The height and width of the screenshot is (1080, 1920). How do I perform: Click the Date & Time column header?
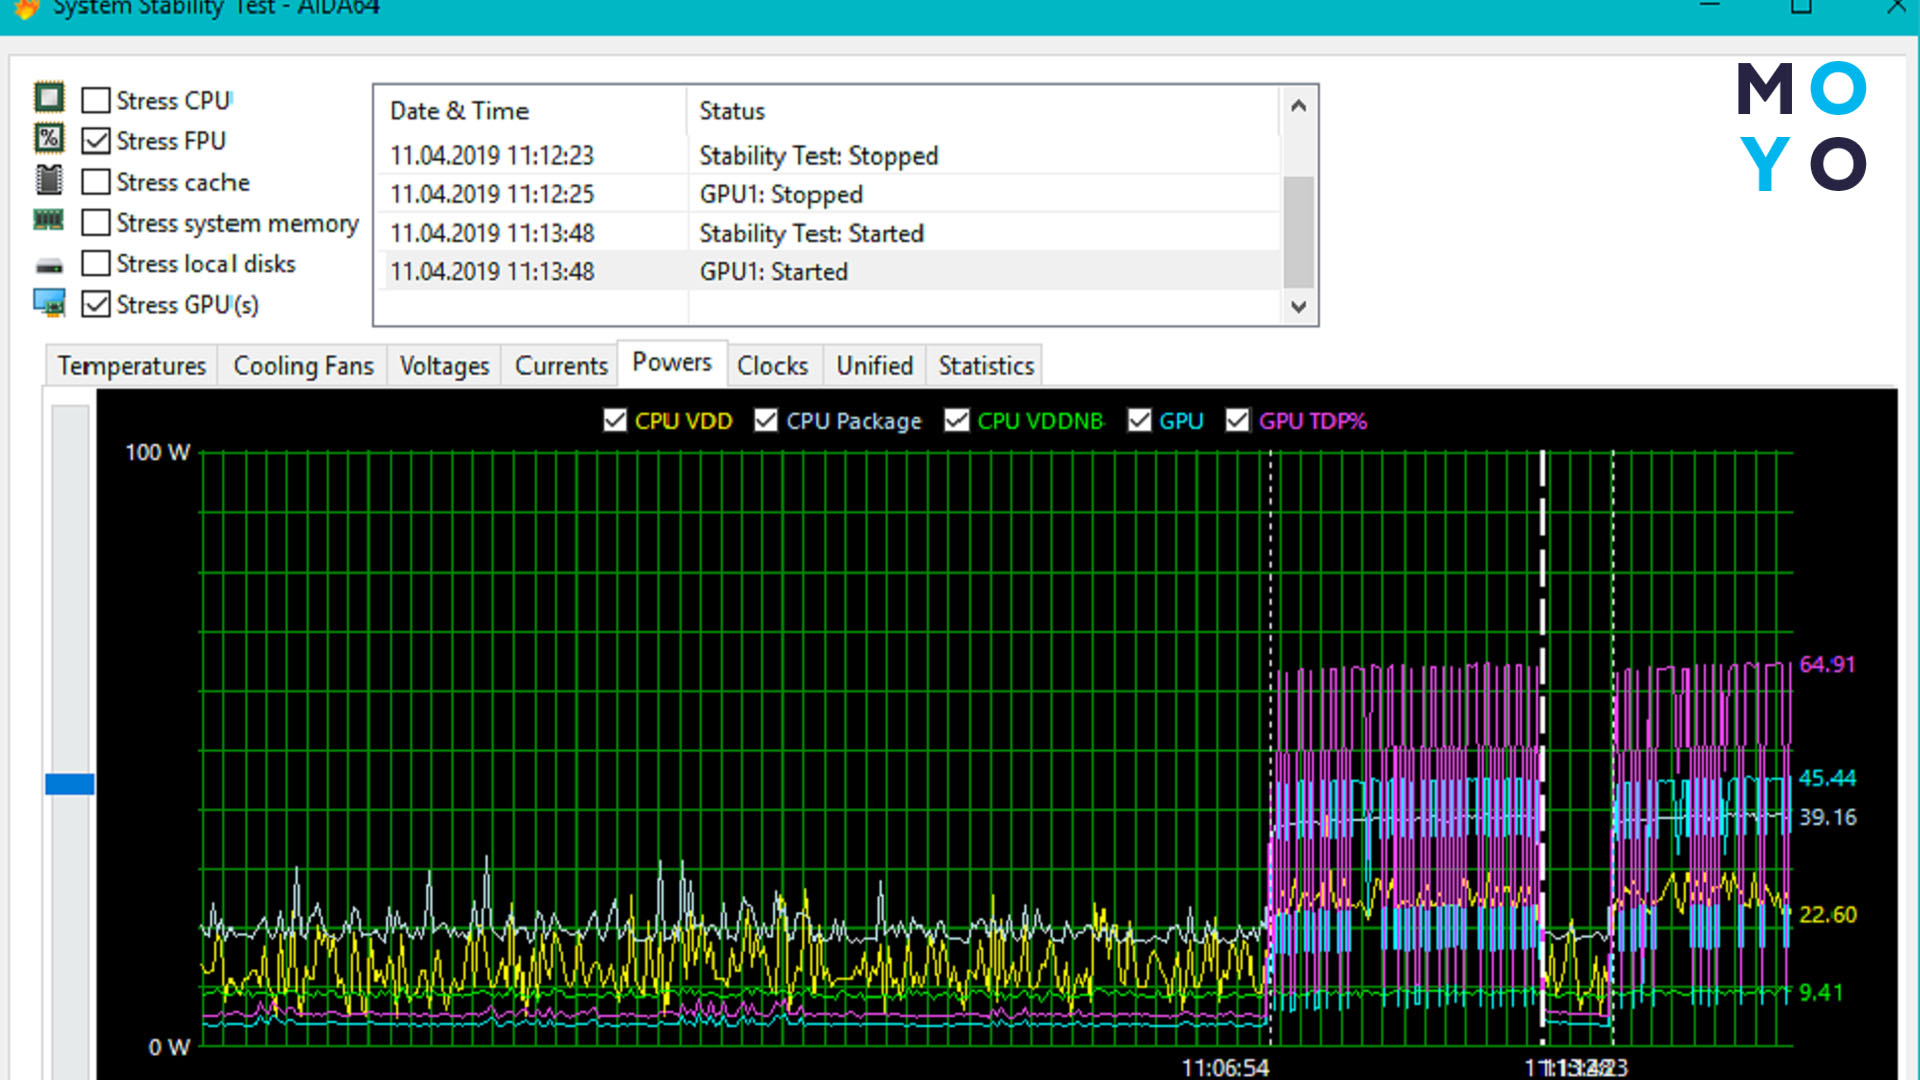click(x=459, y=111)
